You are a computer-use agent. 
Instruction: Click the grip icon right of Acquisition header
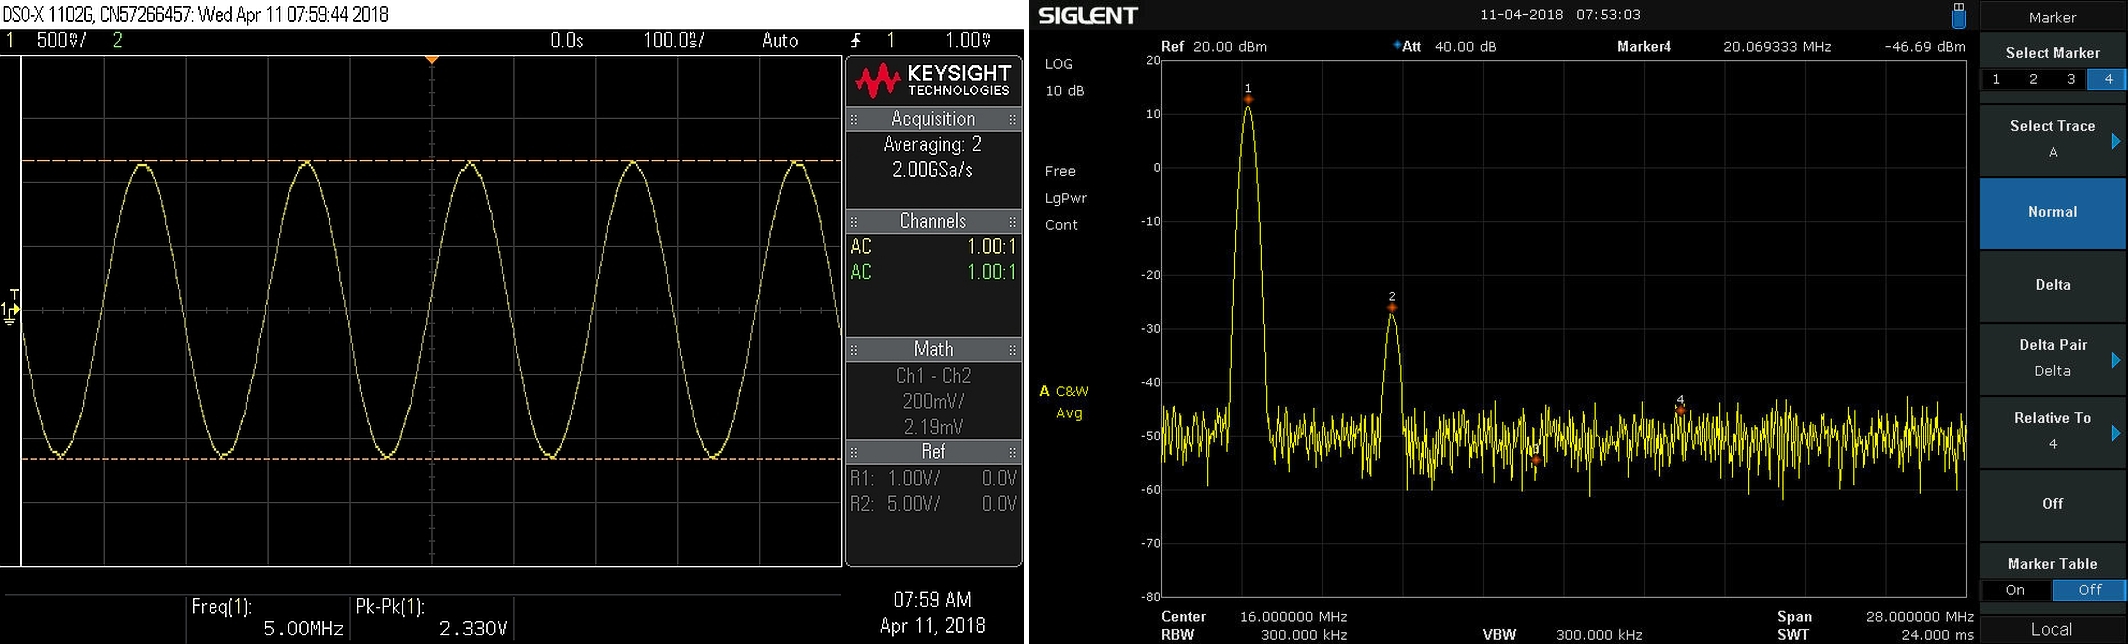(1013, 119)
